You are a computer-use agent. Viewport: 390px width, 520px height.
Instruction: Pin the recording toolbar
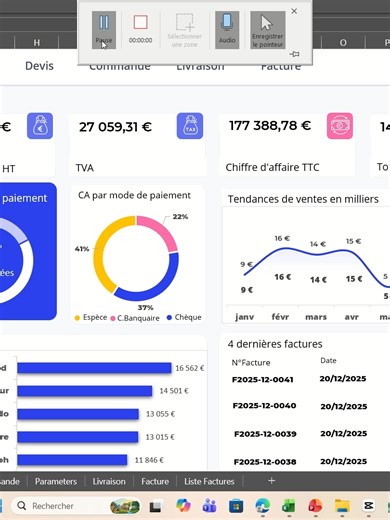tap(294, 54)
